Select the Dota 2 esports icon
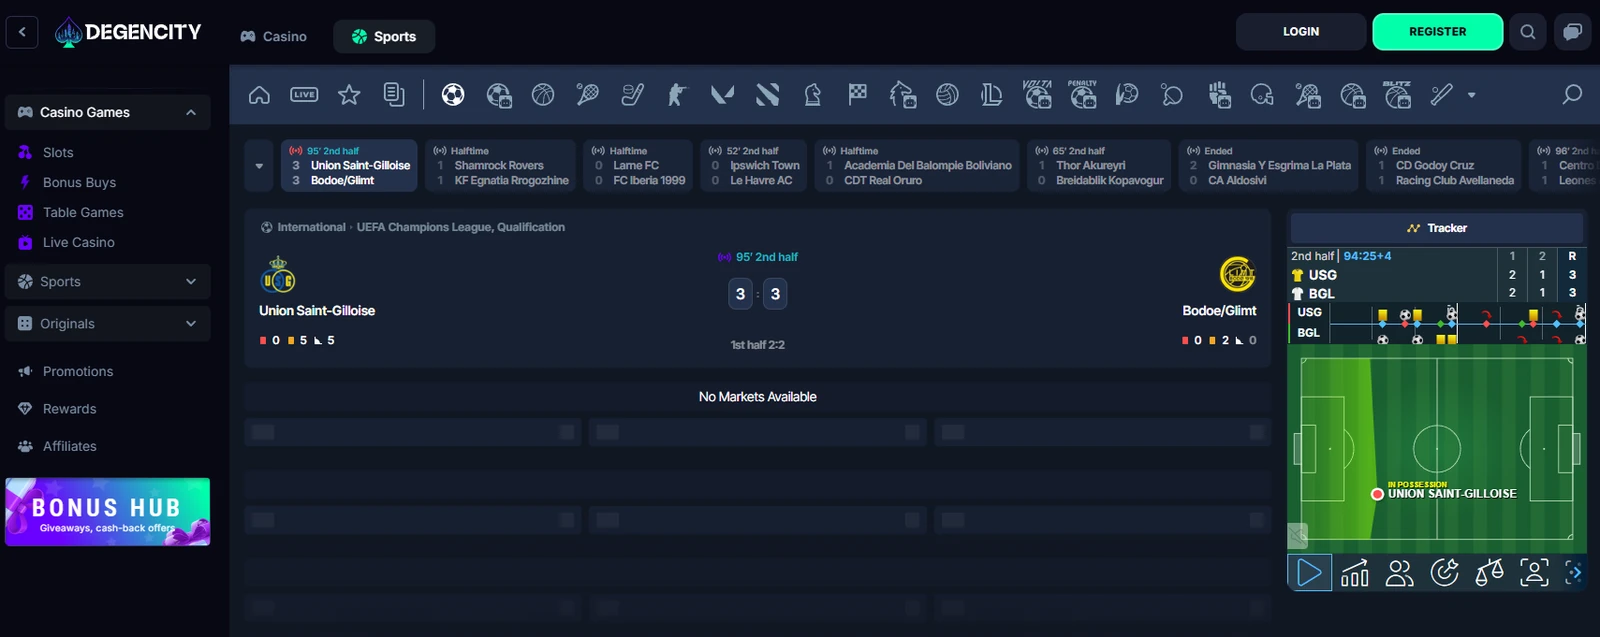Image resolution: width=1600 pixels, height=637 pixels. pos(767,95)
